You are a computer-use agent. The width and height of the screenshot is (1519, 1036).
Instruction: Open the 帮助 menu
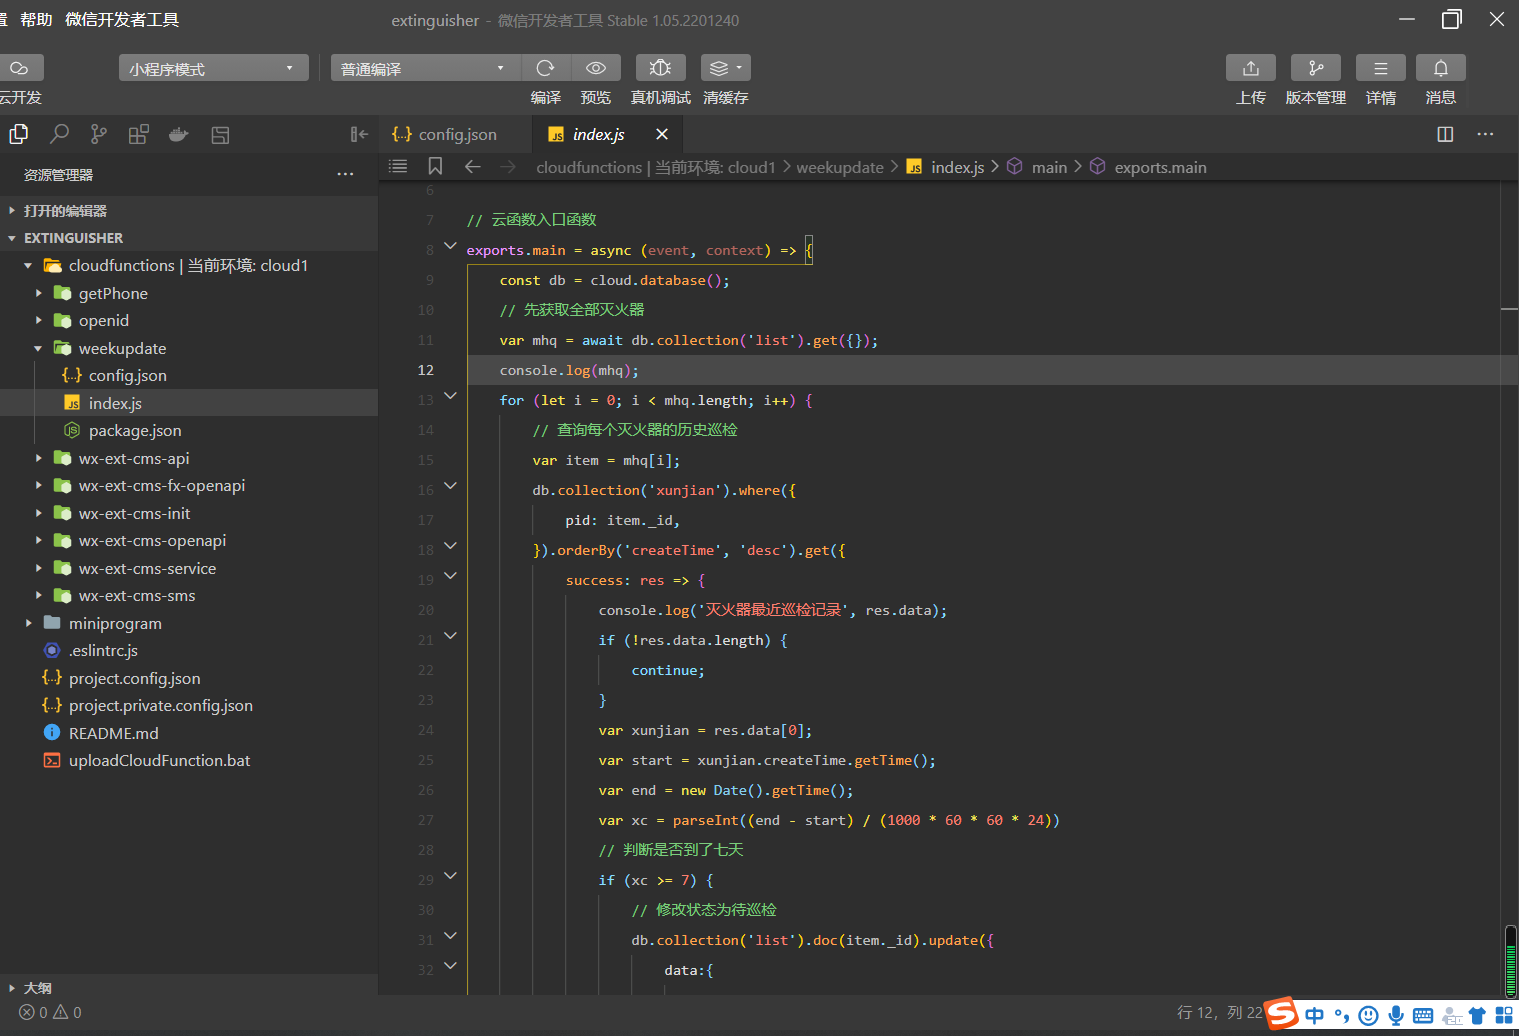tap(36, 20)
